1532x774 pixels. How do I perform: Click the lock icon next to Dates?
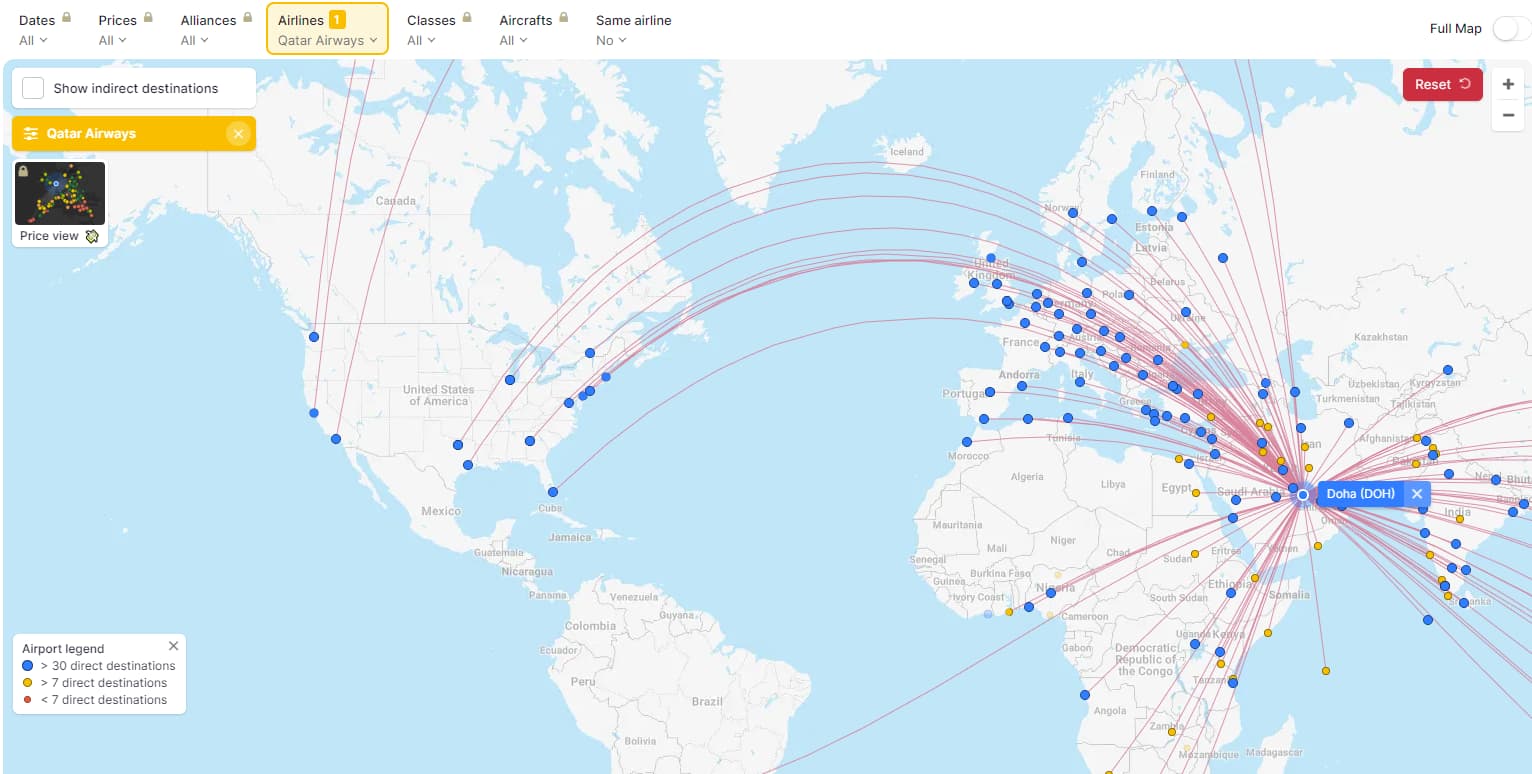click(x=67, y=18)
